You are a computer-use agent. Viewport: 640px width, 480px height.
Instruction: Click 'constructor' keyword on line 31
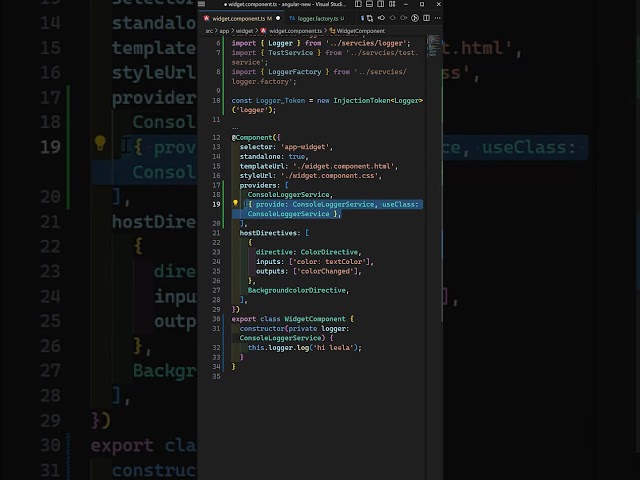tap(262, 329)
